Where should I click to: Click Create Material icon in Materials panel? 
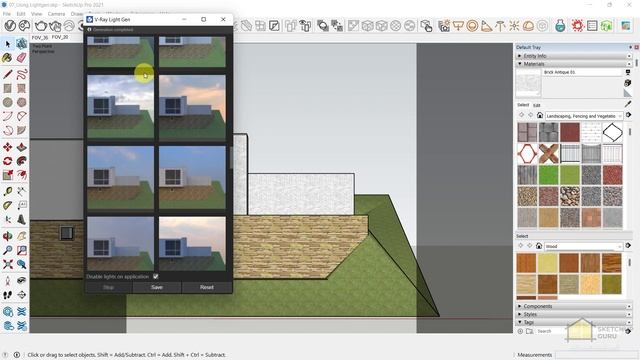(628, 83)
